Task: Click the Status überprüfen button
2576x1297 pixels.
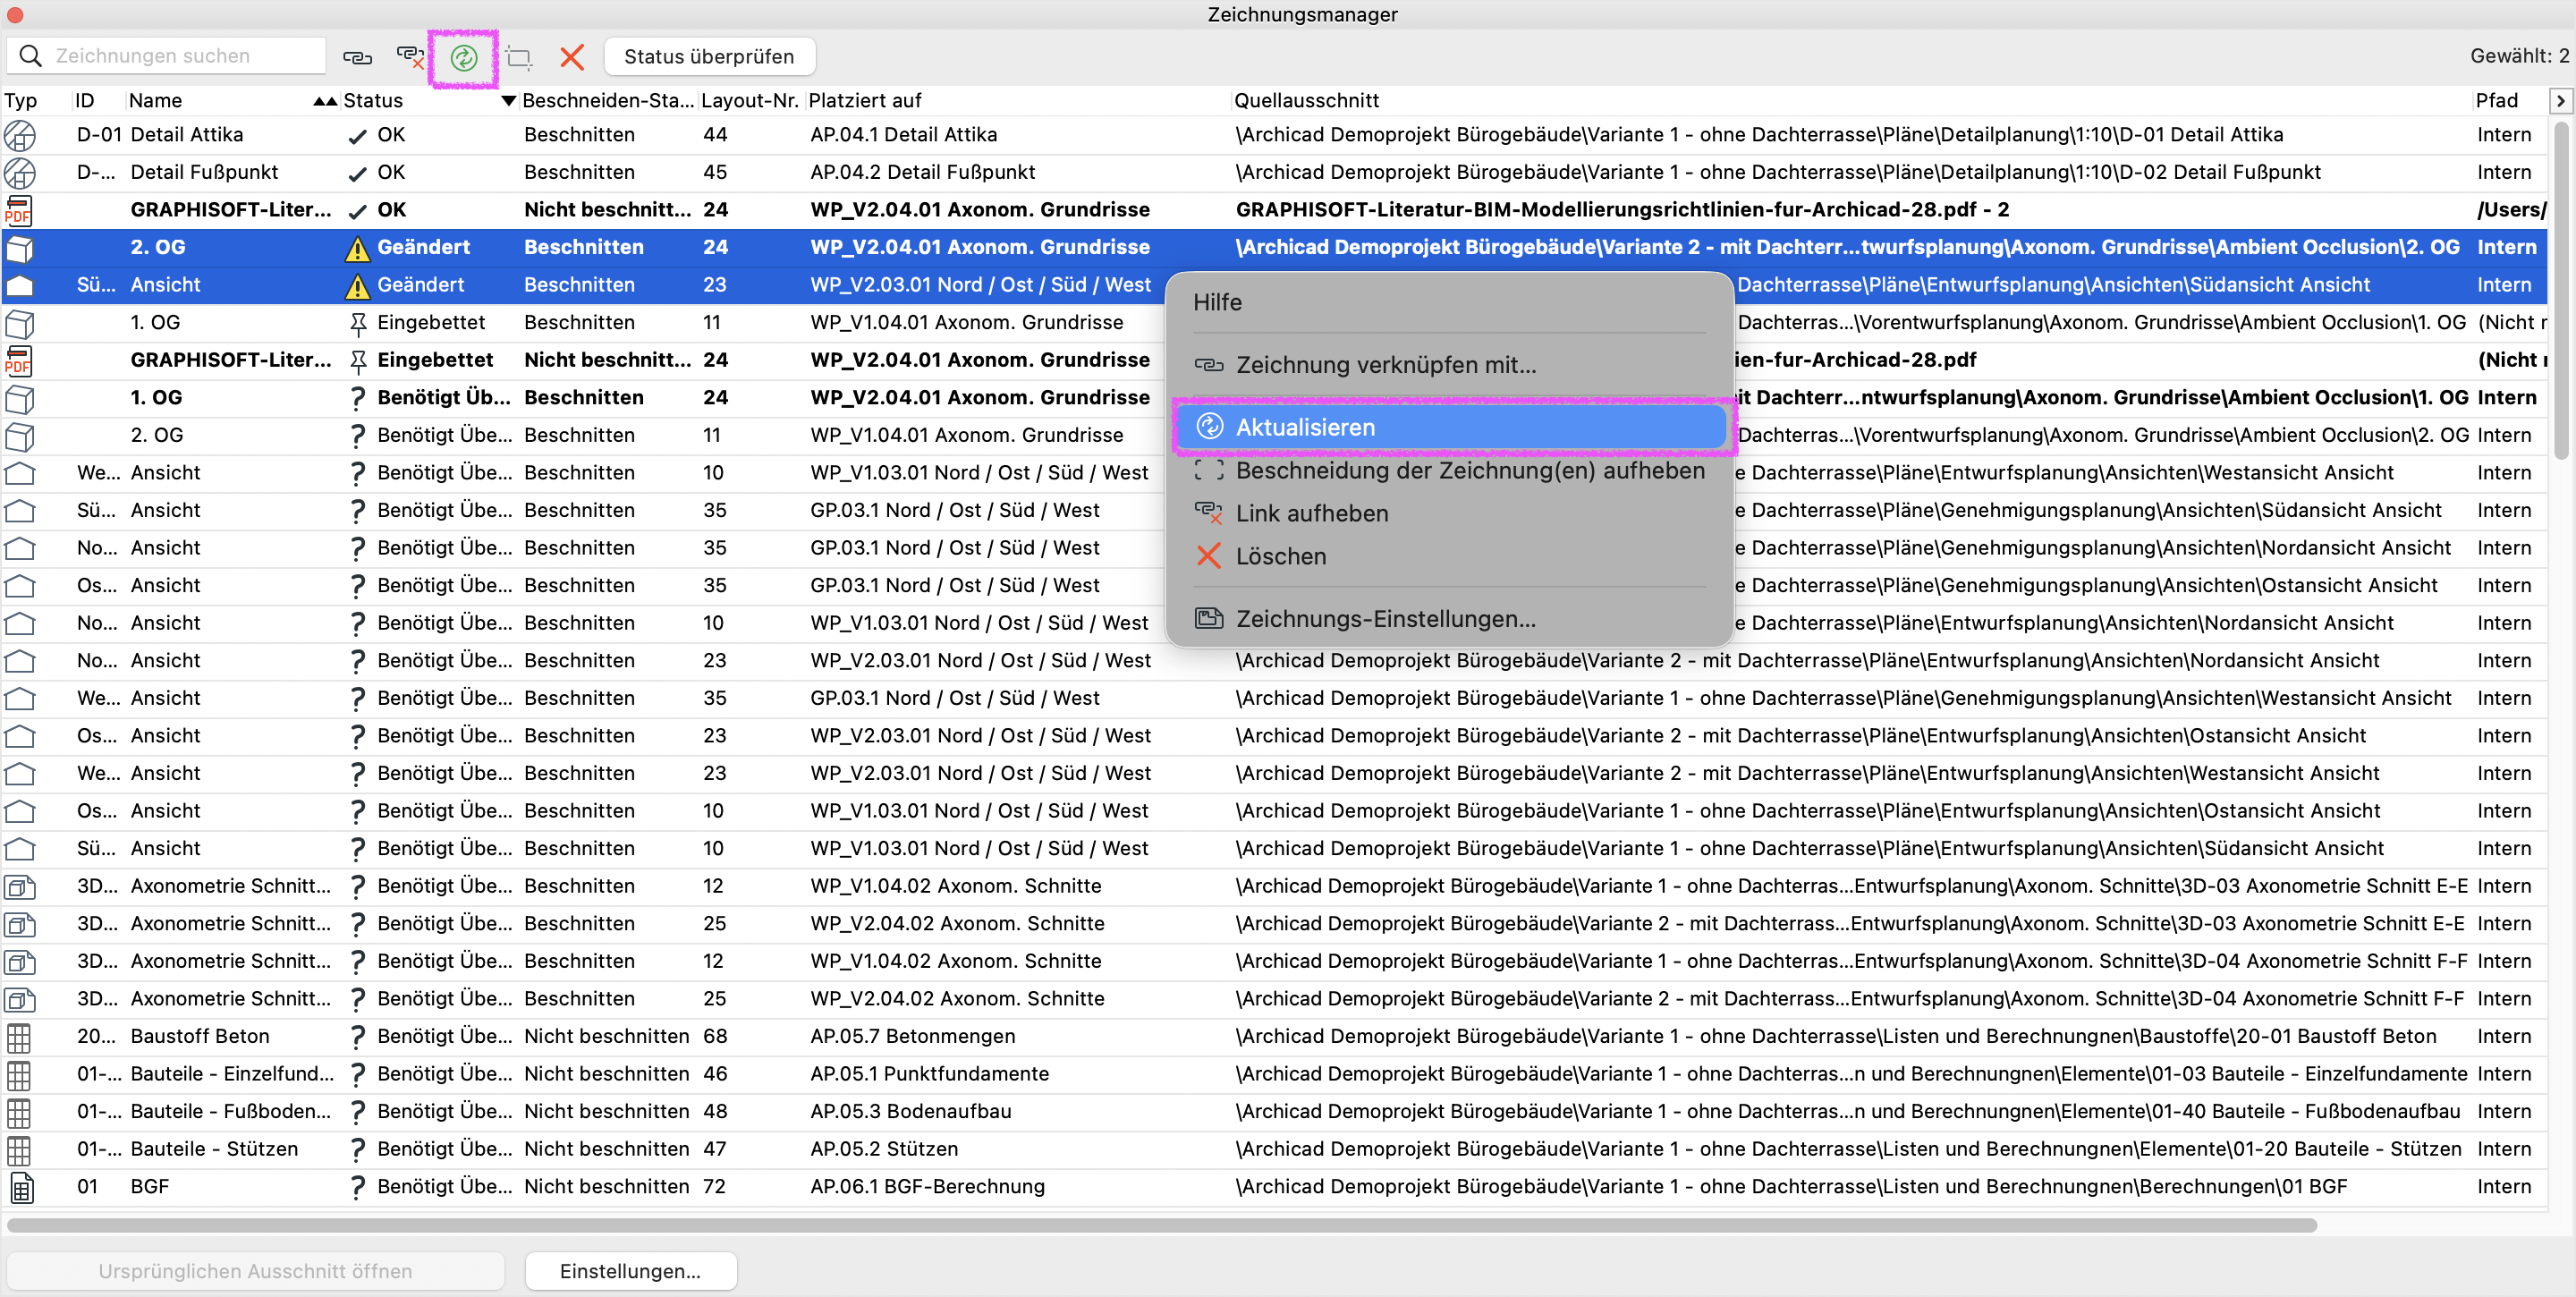Action: 709,57
